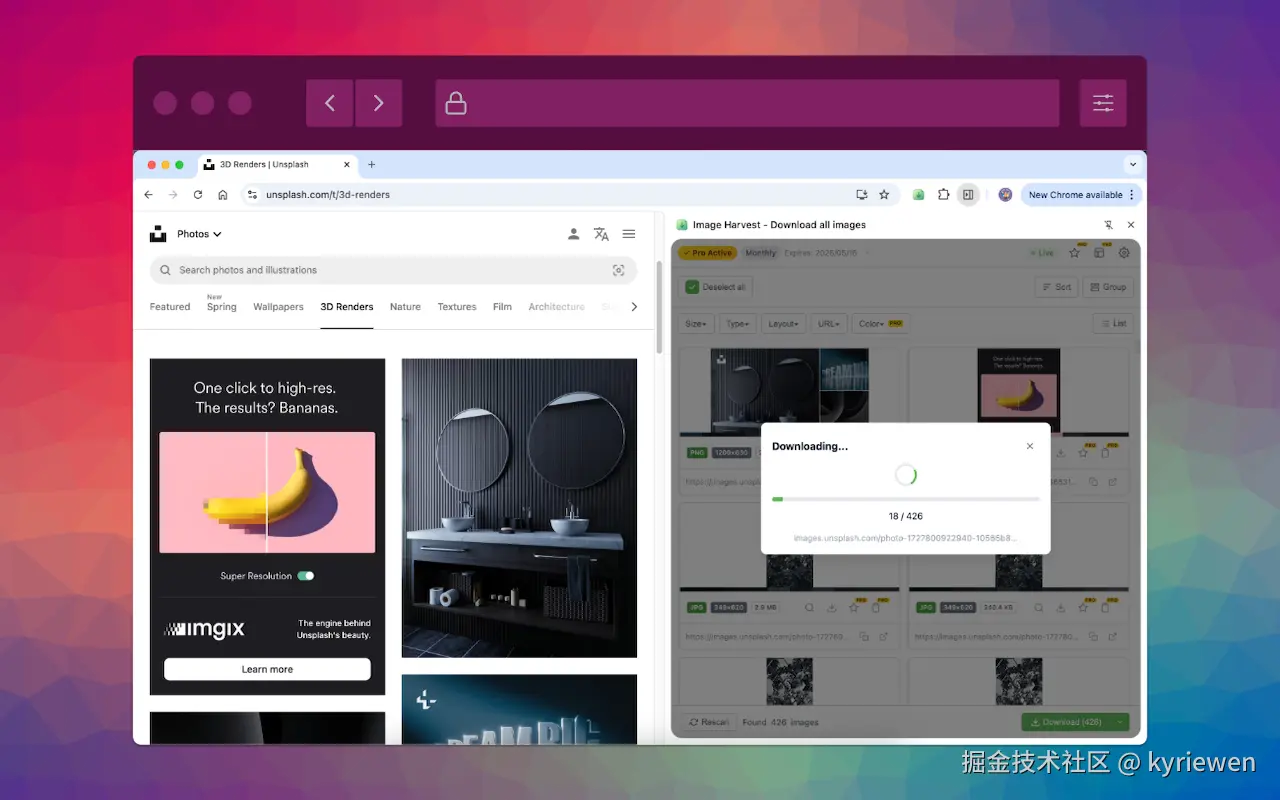The height and width of the screenshot is (800, 1280).
Task: Open Image Harvest settings gear
Action: click(x=1124, y=253)
